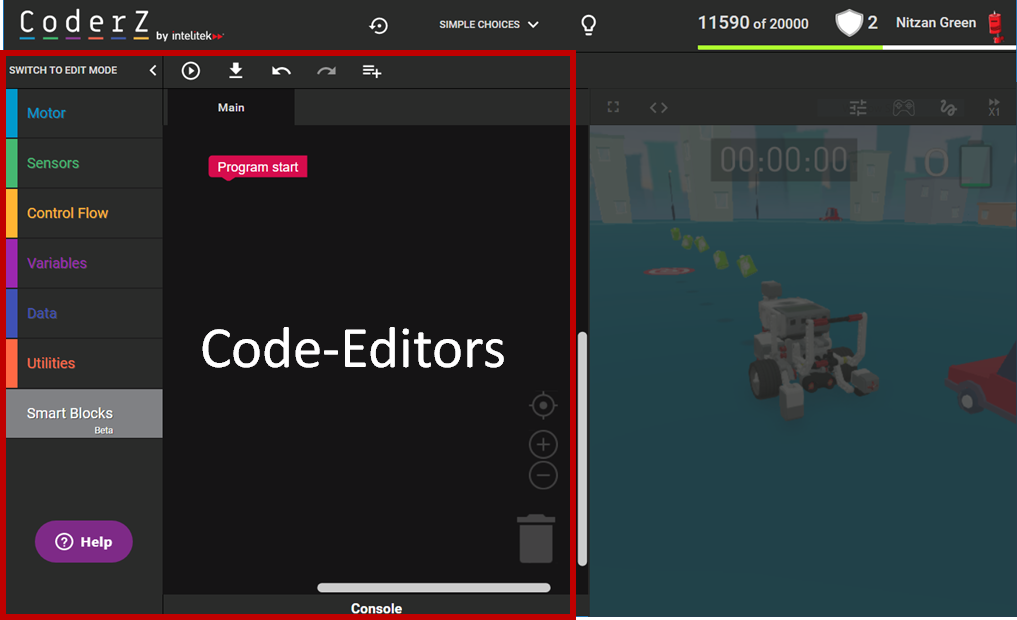Toggle fullscreen on the simulation view

tap(613, 107)
